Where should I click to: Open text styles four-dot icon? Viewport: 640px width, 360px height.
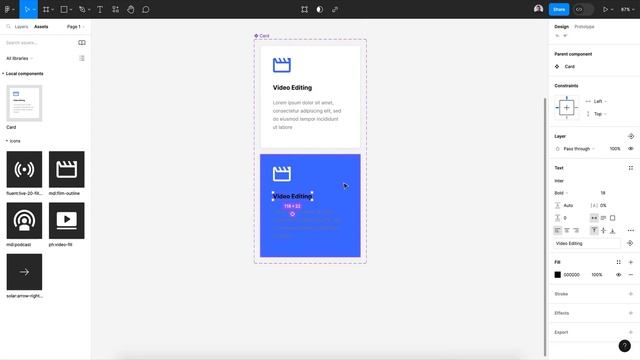coord(631,168)
